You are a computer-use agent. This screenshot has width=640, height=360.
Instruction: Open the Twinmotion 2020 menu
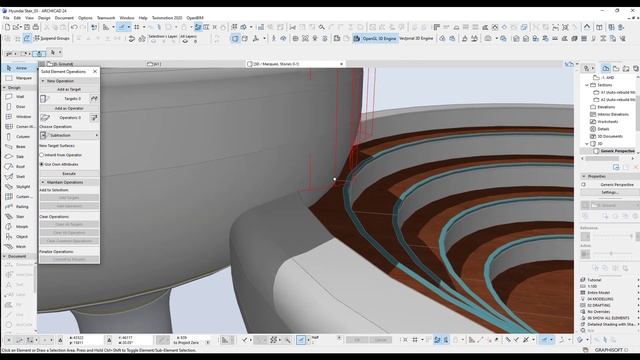click(x=167, y=18)
